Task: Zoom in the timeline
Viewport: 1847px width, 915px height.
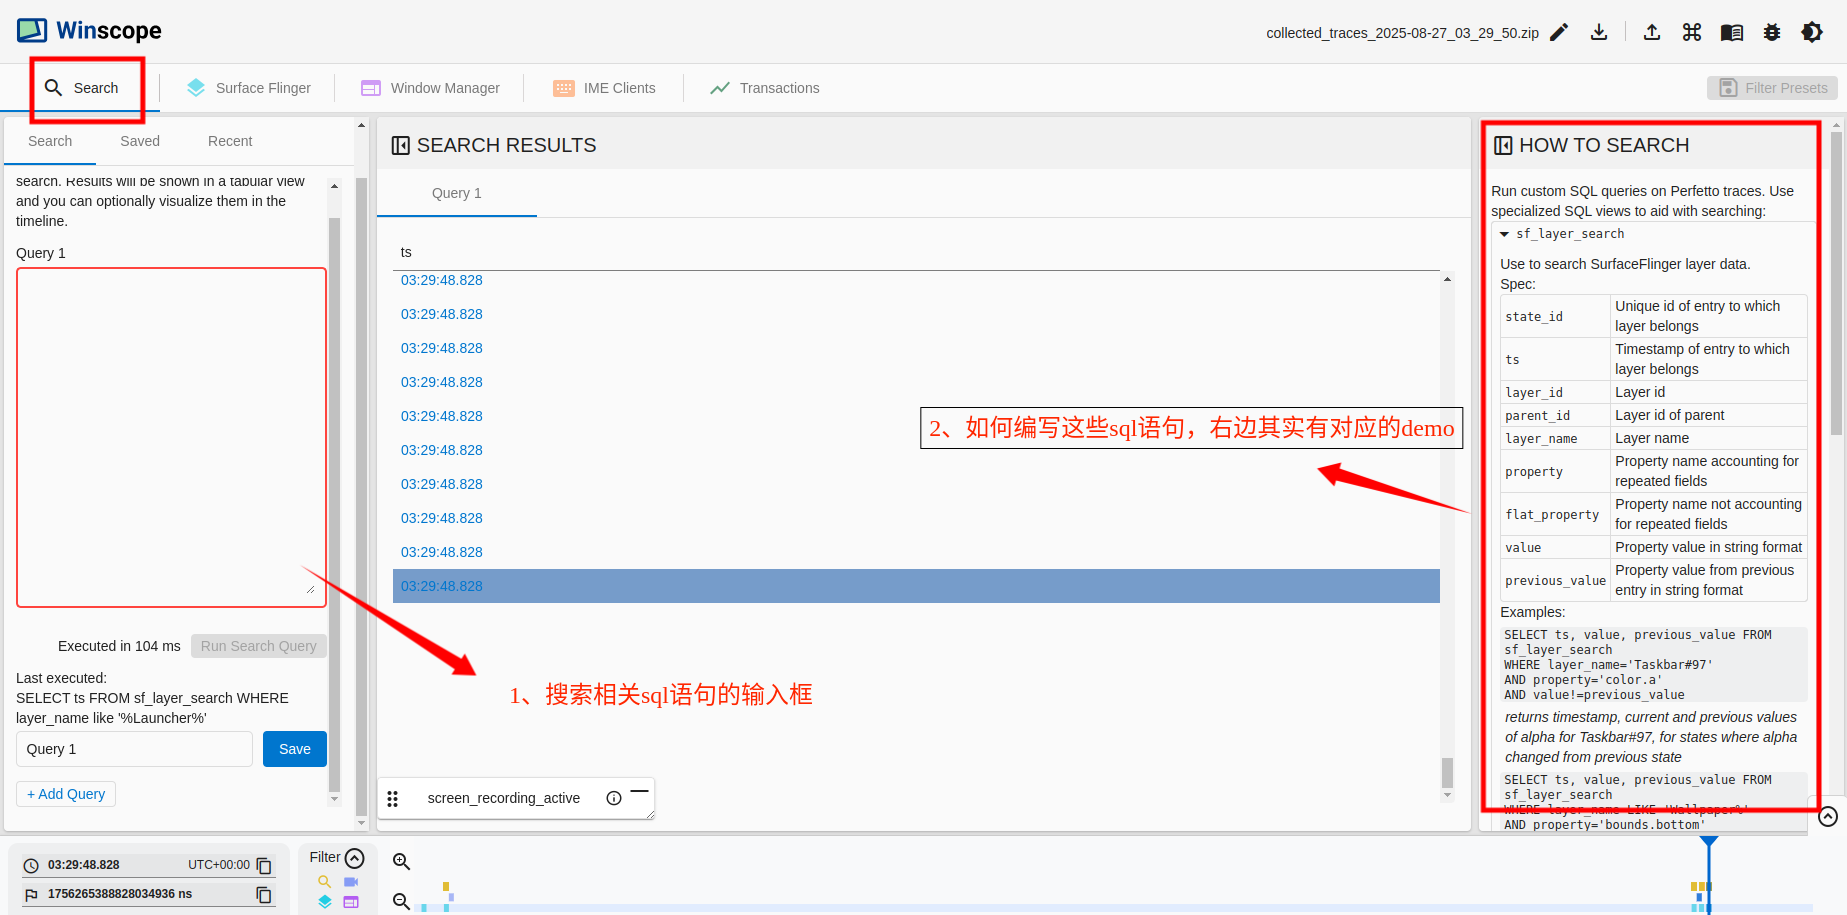Action: (402, 862)
